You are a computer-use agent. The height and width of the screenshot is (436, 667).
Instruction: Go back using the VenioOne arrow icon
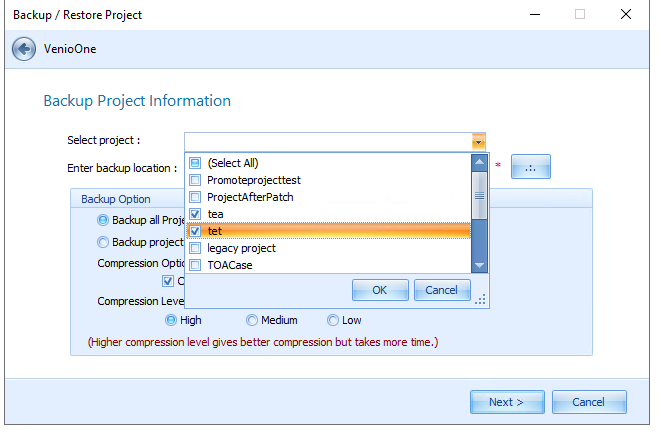(24, 49)
